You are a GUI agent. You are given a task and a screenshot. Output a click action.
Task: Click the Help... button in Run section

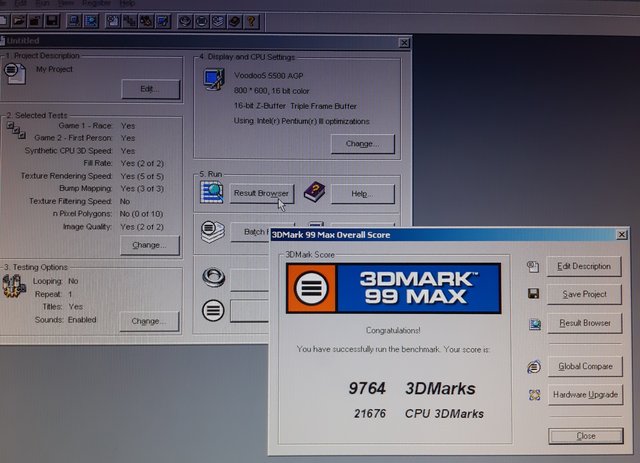[x=362, y=194]
